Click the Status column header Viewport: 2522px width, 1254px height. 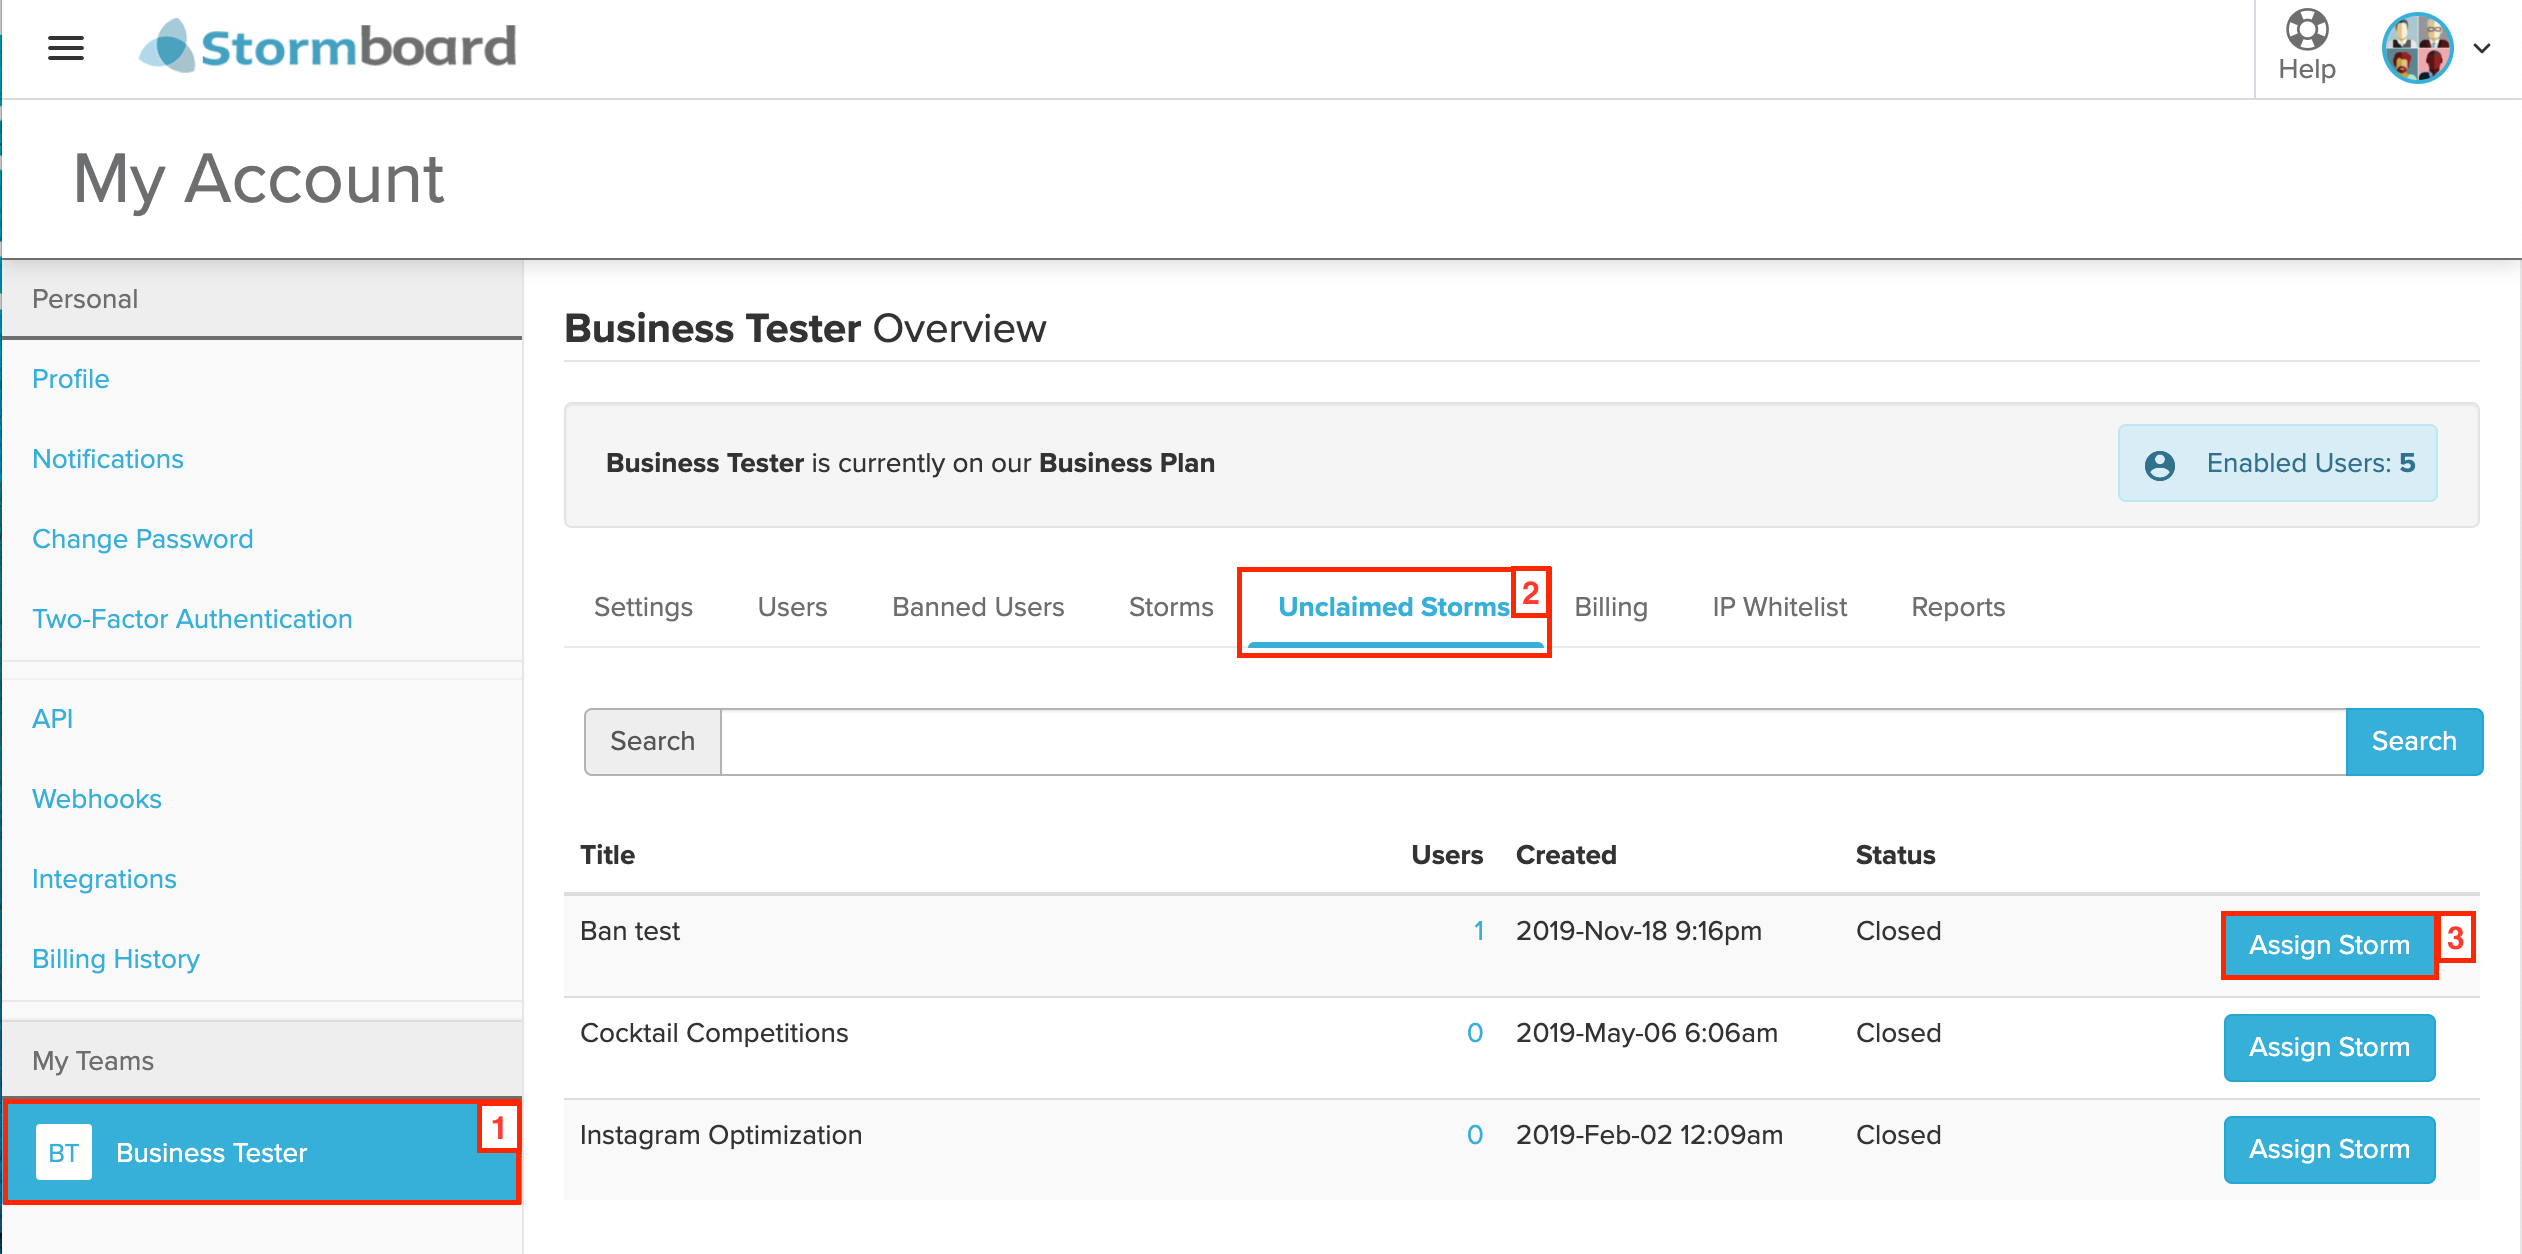tap(1895, 855)
